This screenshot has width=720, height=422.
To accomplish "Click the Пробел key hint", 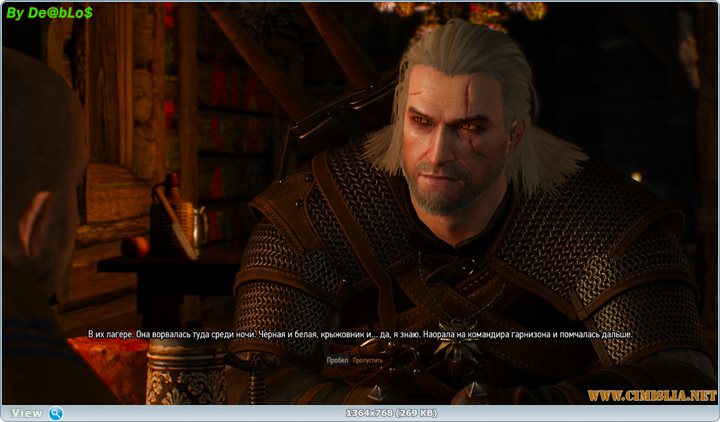I will pyautogui.click(x=336, y=359).
